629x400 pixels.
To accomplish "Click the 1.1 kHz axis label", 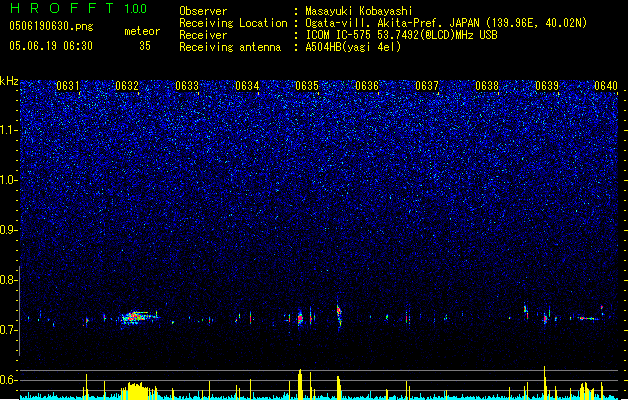I will [9, 130].
